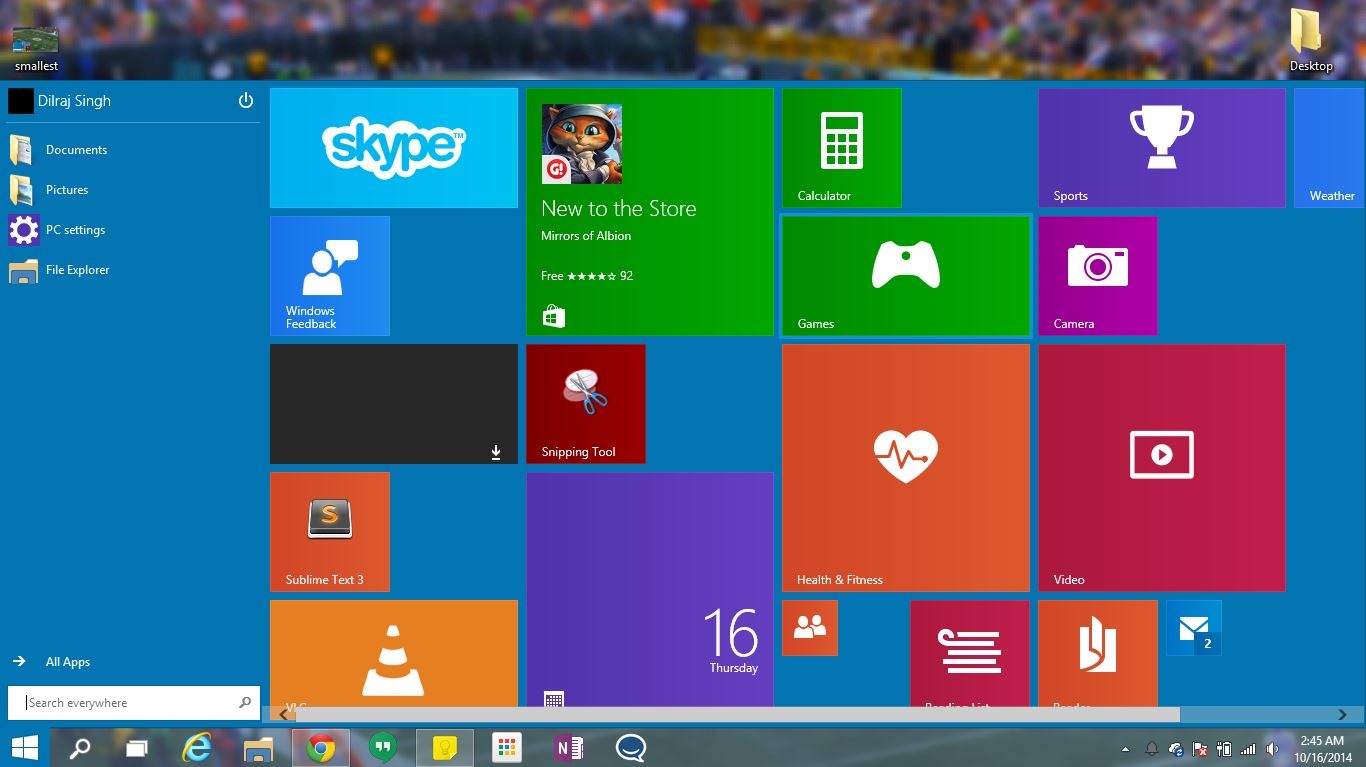Open File Explorer from the Start menu list

coord(77,270)
